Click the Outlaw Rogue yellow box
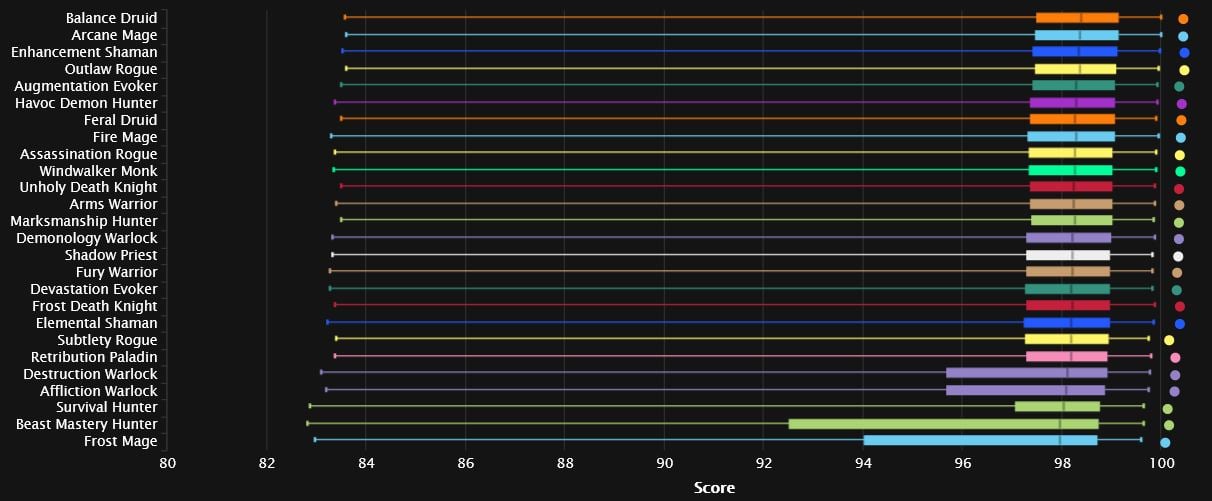 coord(1075,69)
